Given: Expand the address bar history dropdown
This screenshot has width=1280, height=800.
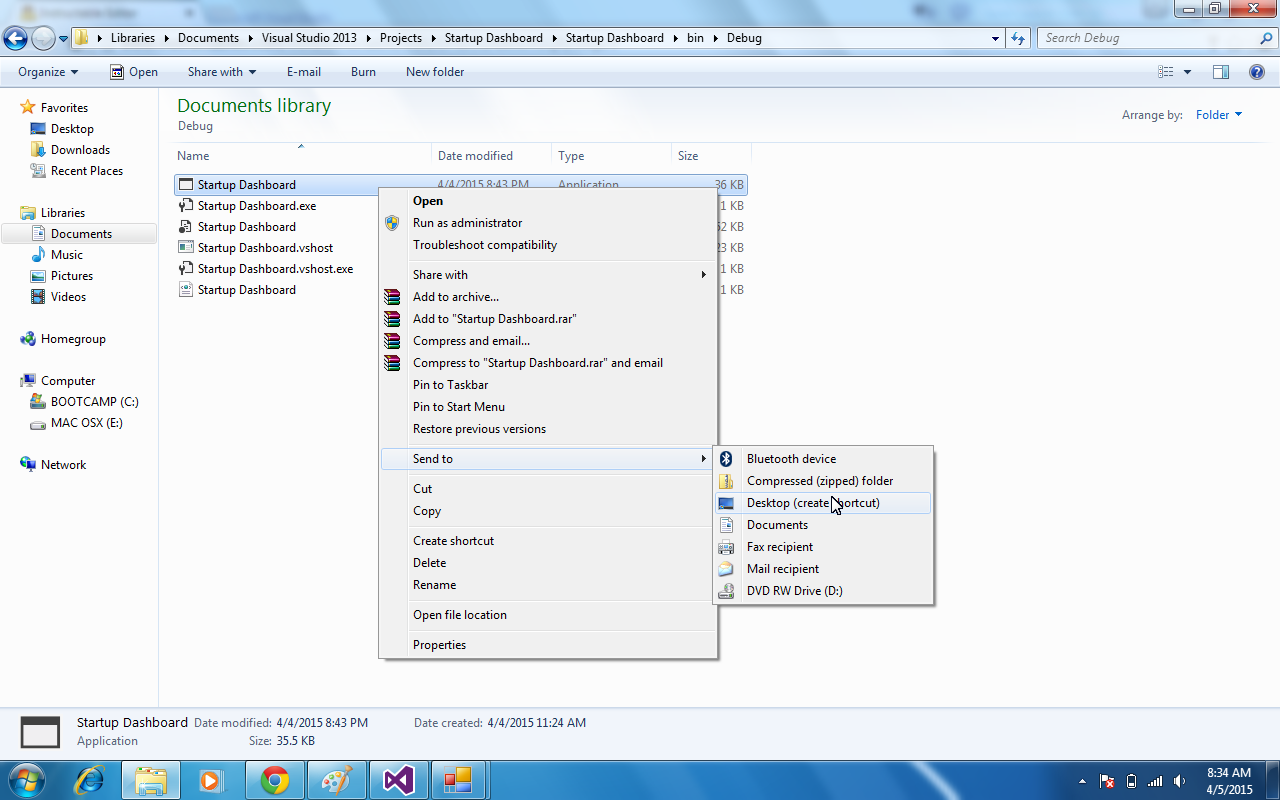Looking at the screenshot, I should tap(995, 38).
